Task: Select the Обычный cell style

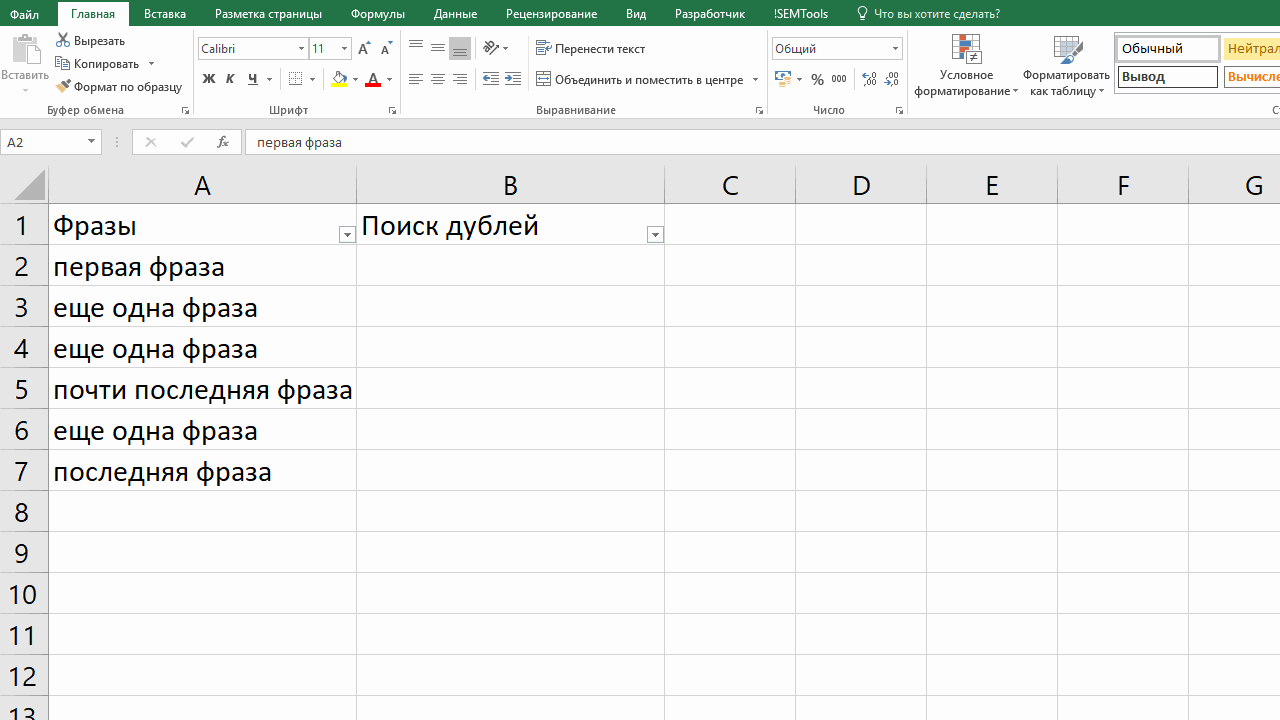Action: pos(1168,49)
